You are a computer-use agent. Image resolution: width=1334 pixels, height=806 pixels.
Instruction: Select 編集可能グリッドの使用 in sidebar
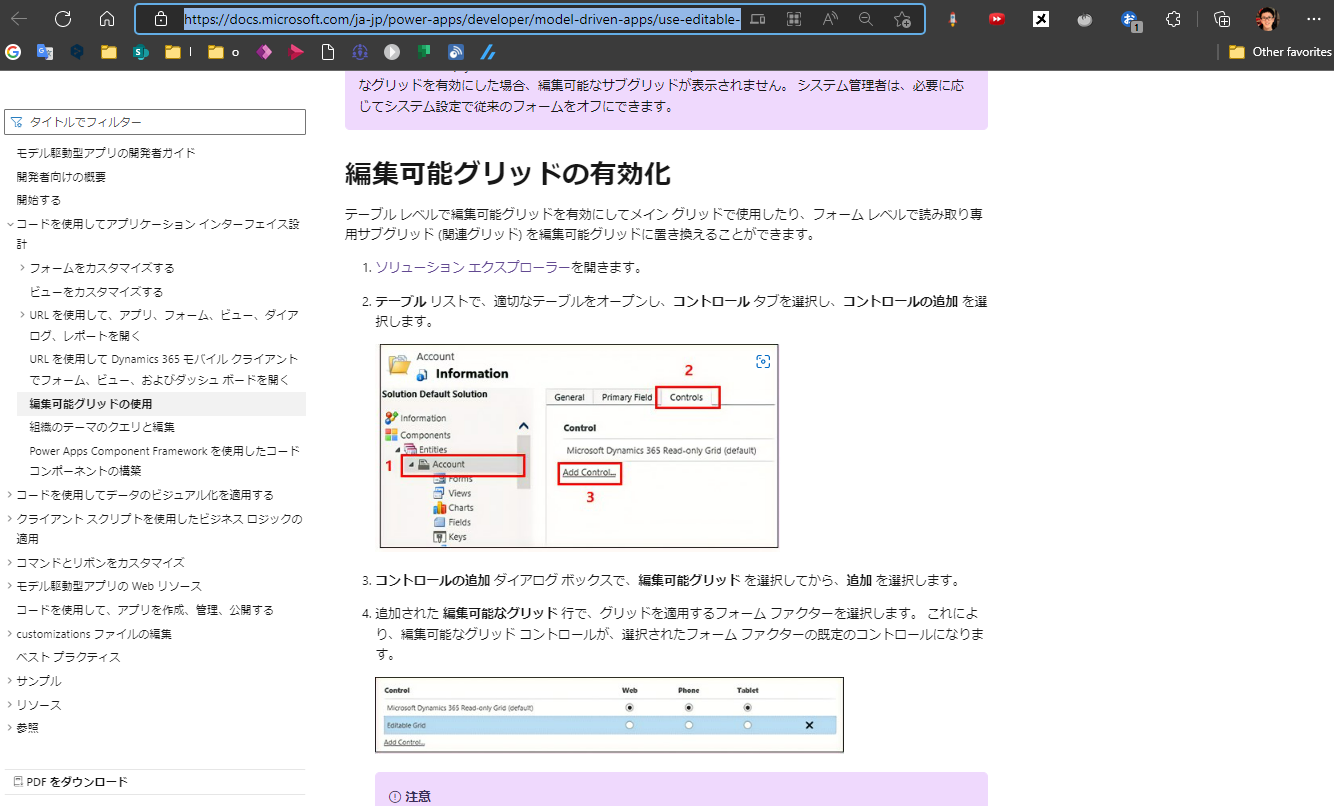click(161, 404)
